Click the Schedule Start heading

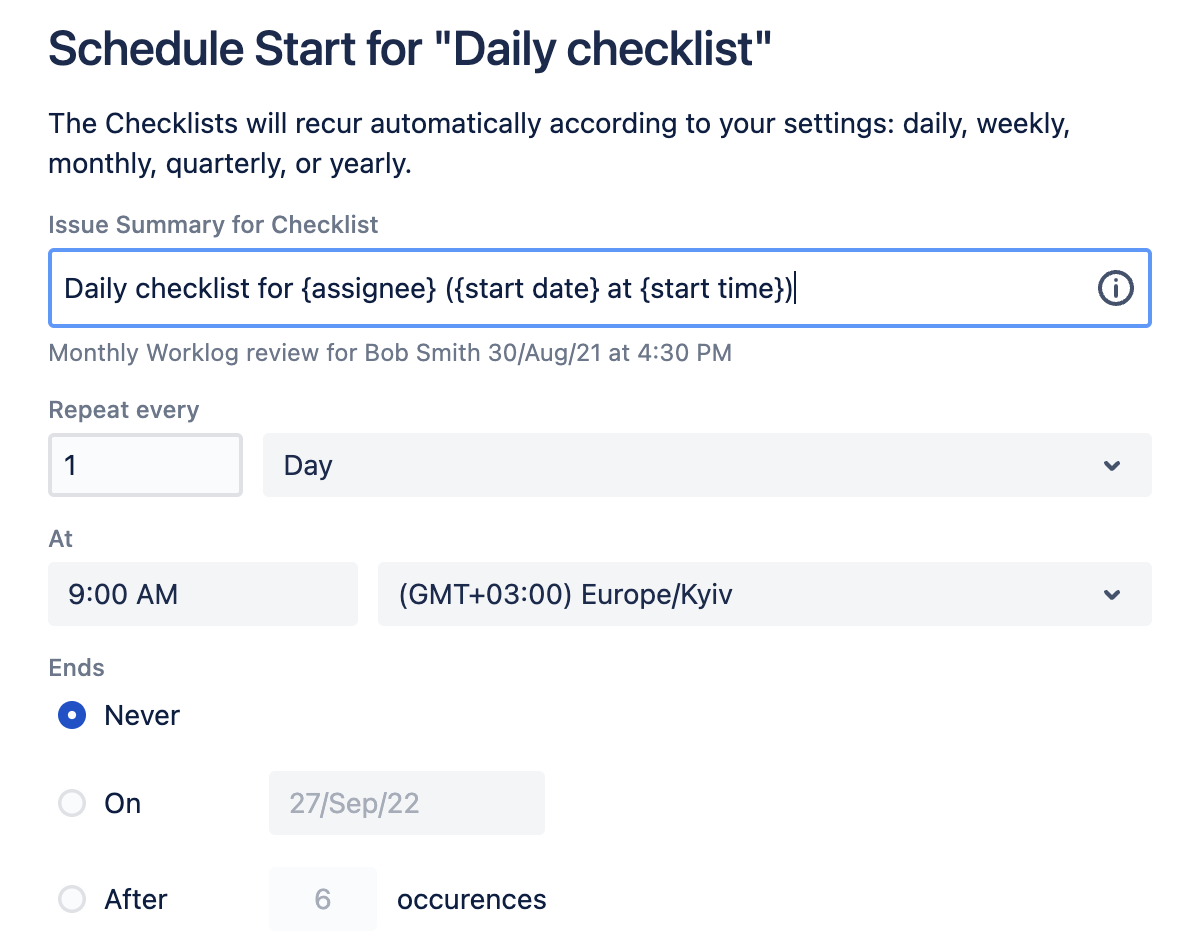410,48
